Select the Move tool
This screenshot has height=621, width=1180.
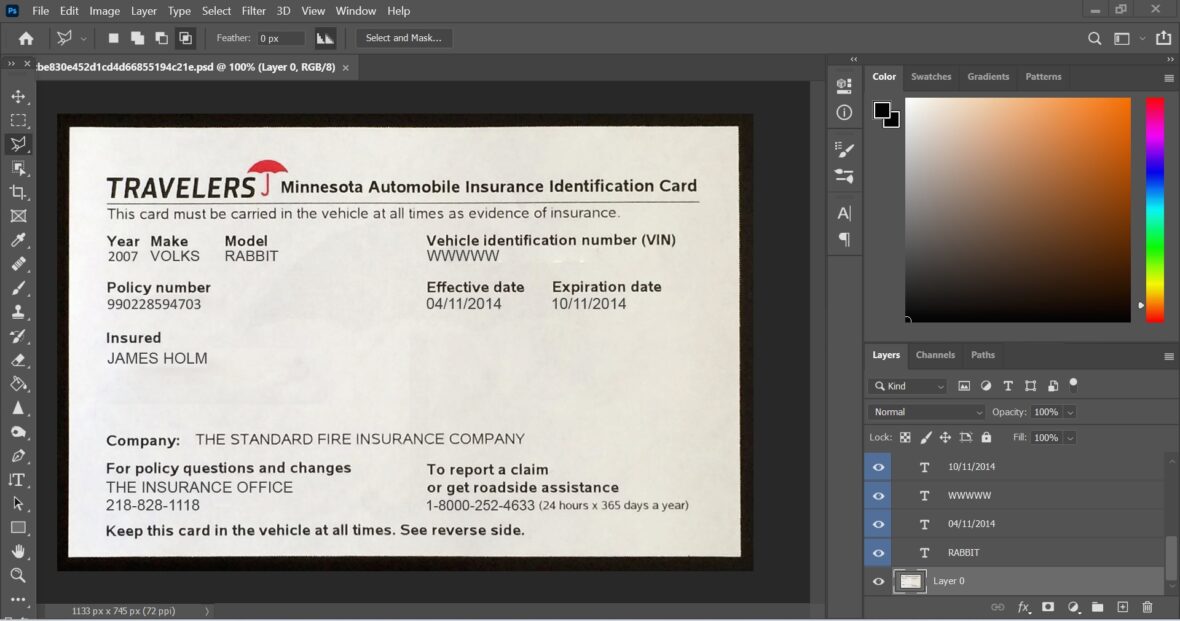pos(18,96)
